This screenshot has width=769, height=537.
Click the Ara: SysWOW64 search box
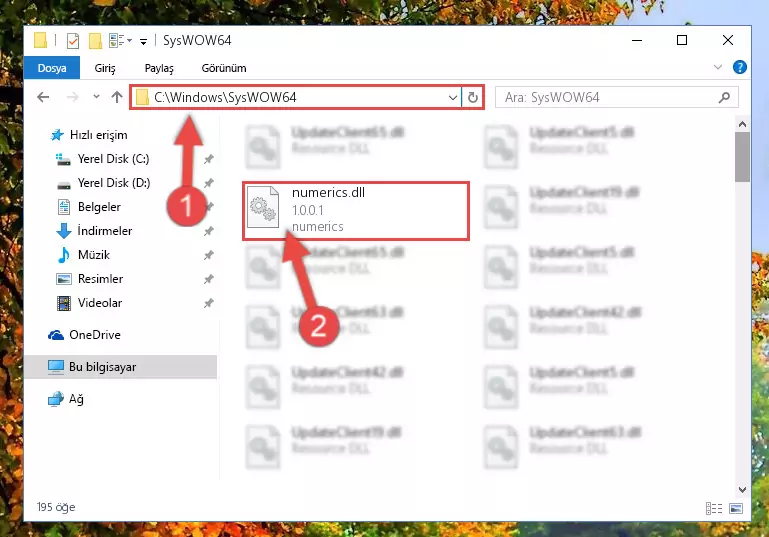[616, 98]
